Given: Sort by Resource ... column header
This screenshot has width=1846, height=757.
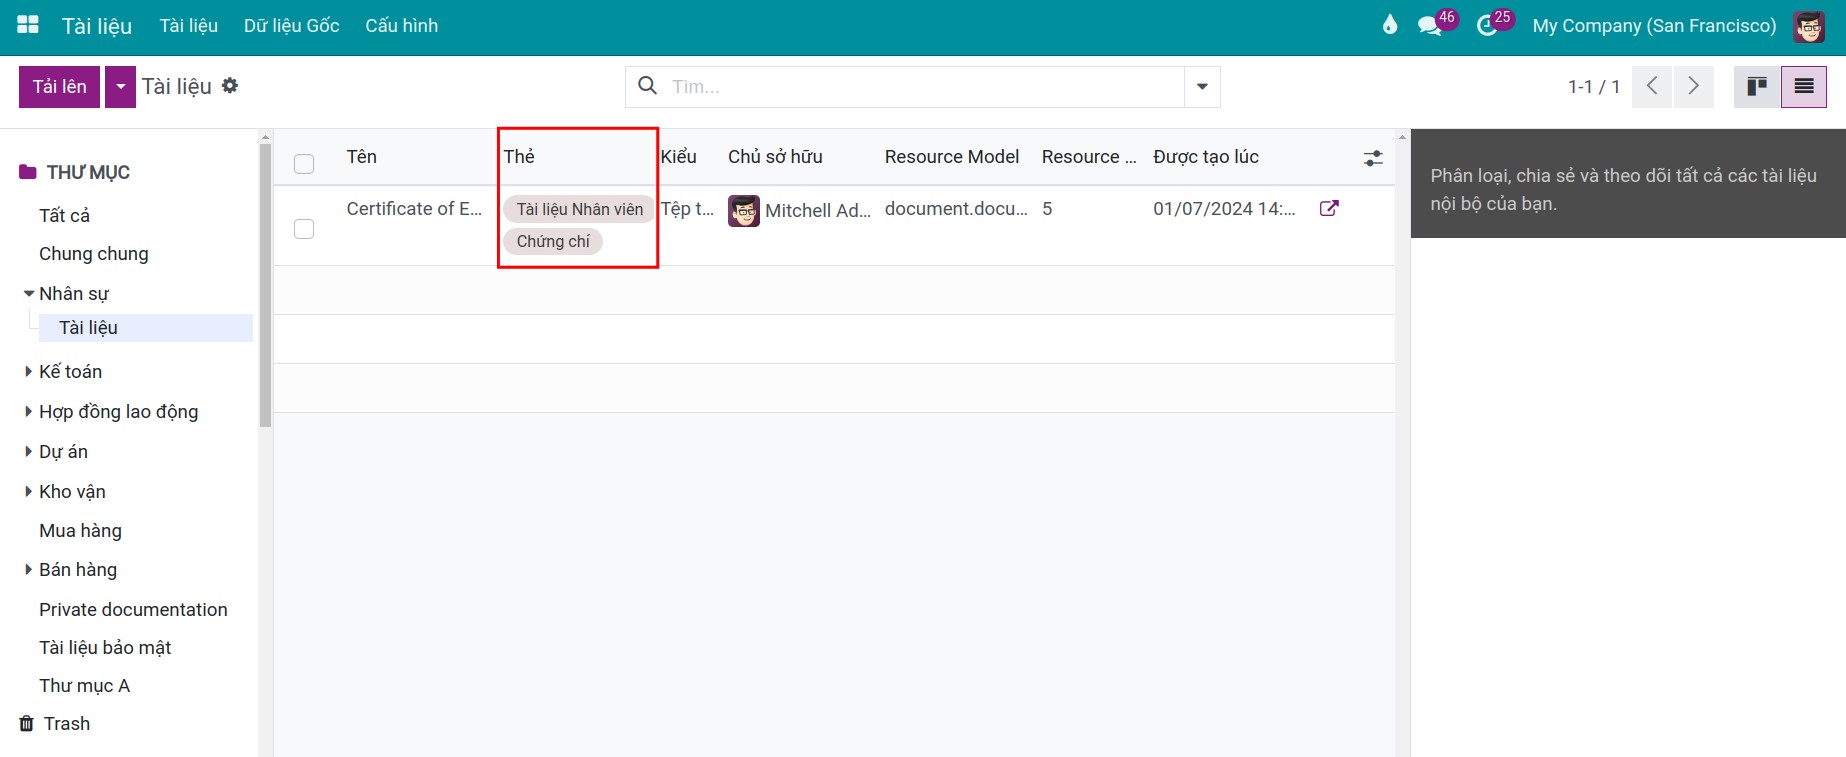Looking at the screenshot, I should click(x=1089, y=157).
